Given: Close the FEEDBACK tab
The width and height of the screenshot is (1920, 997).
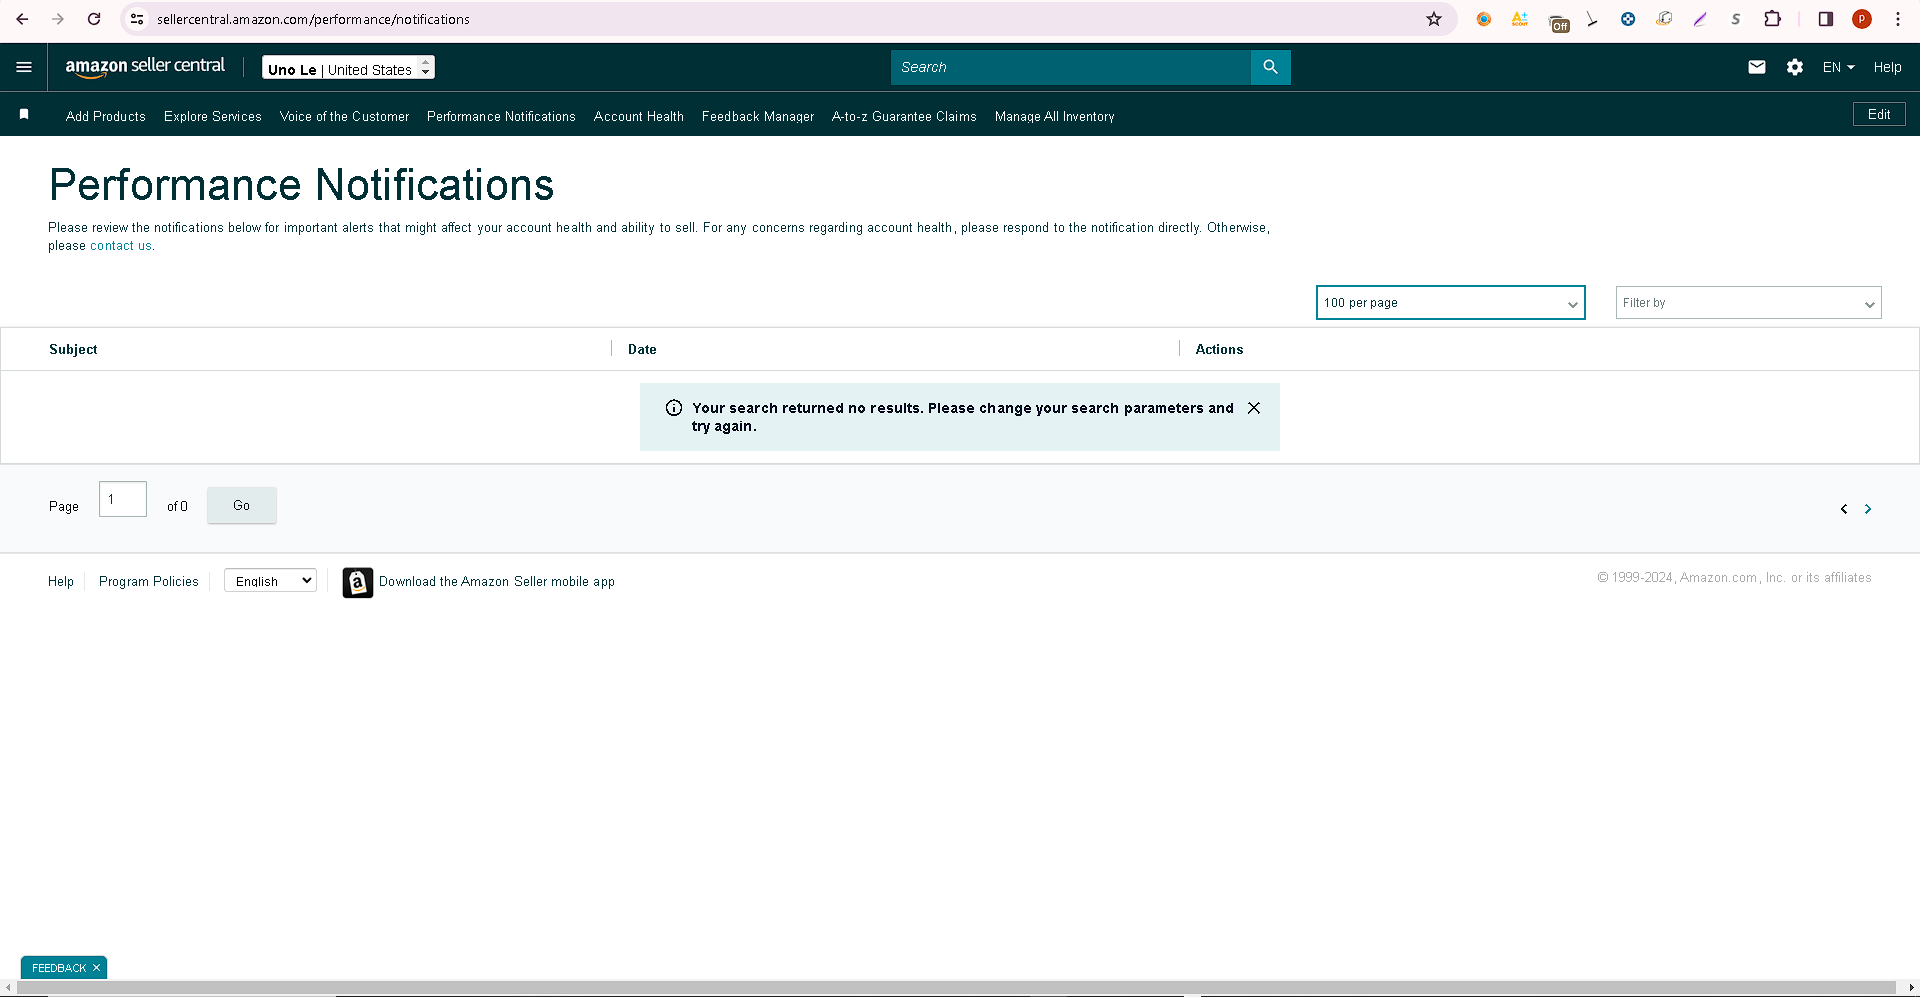Looking at the screenshot, I should click(x=96, y=968).
